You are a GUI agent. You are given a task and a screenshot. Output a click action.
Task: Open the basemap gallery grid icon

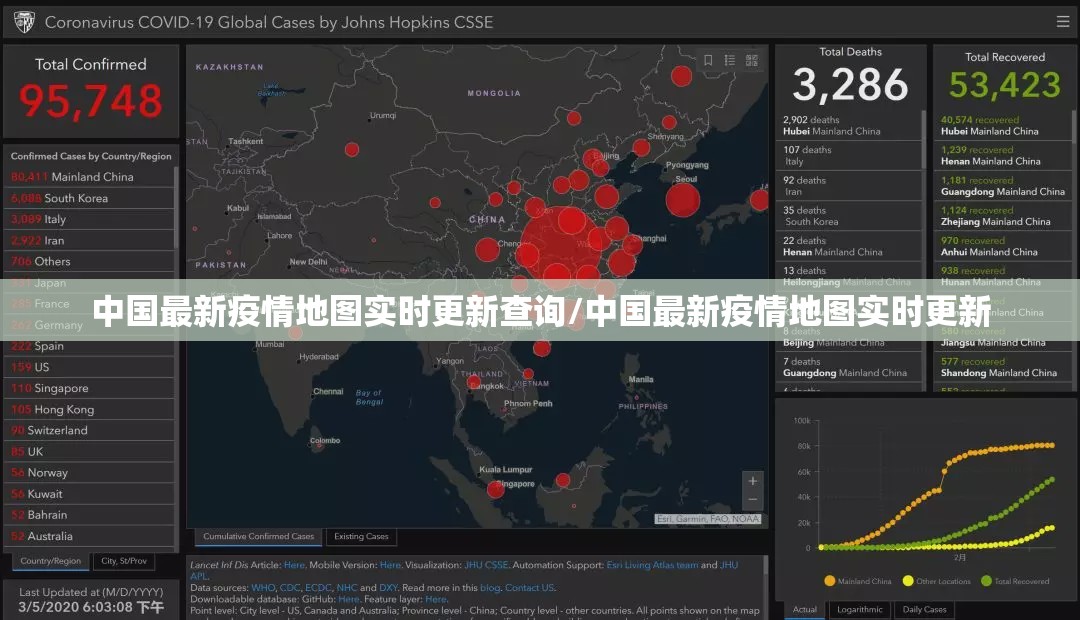(750, 60)
